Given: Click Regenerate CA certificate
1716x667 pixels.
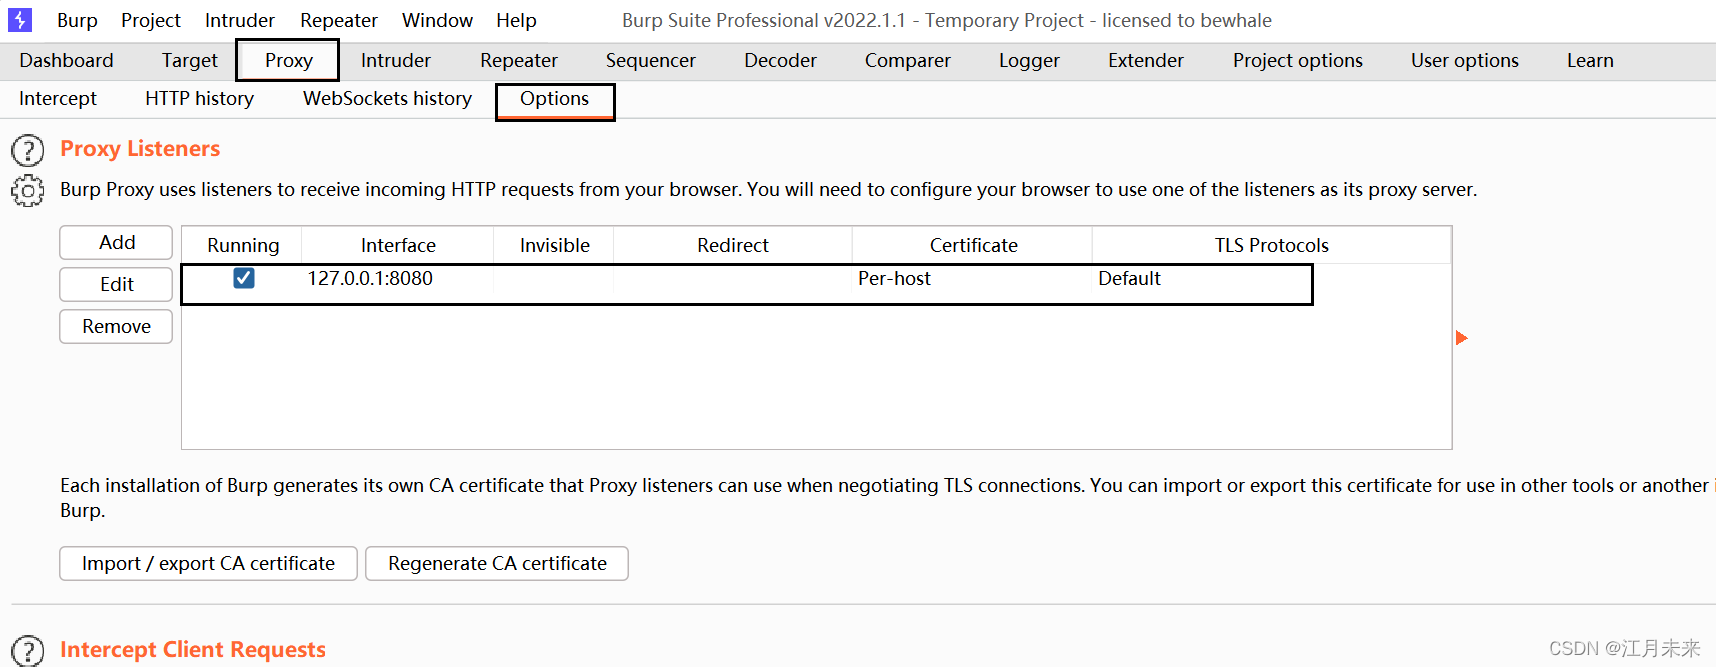Looking at the screenshot, I should point(497,563).
